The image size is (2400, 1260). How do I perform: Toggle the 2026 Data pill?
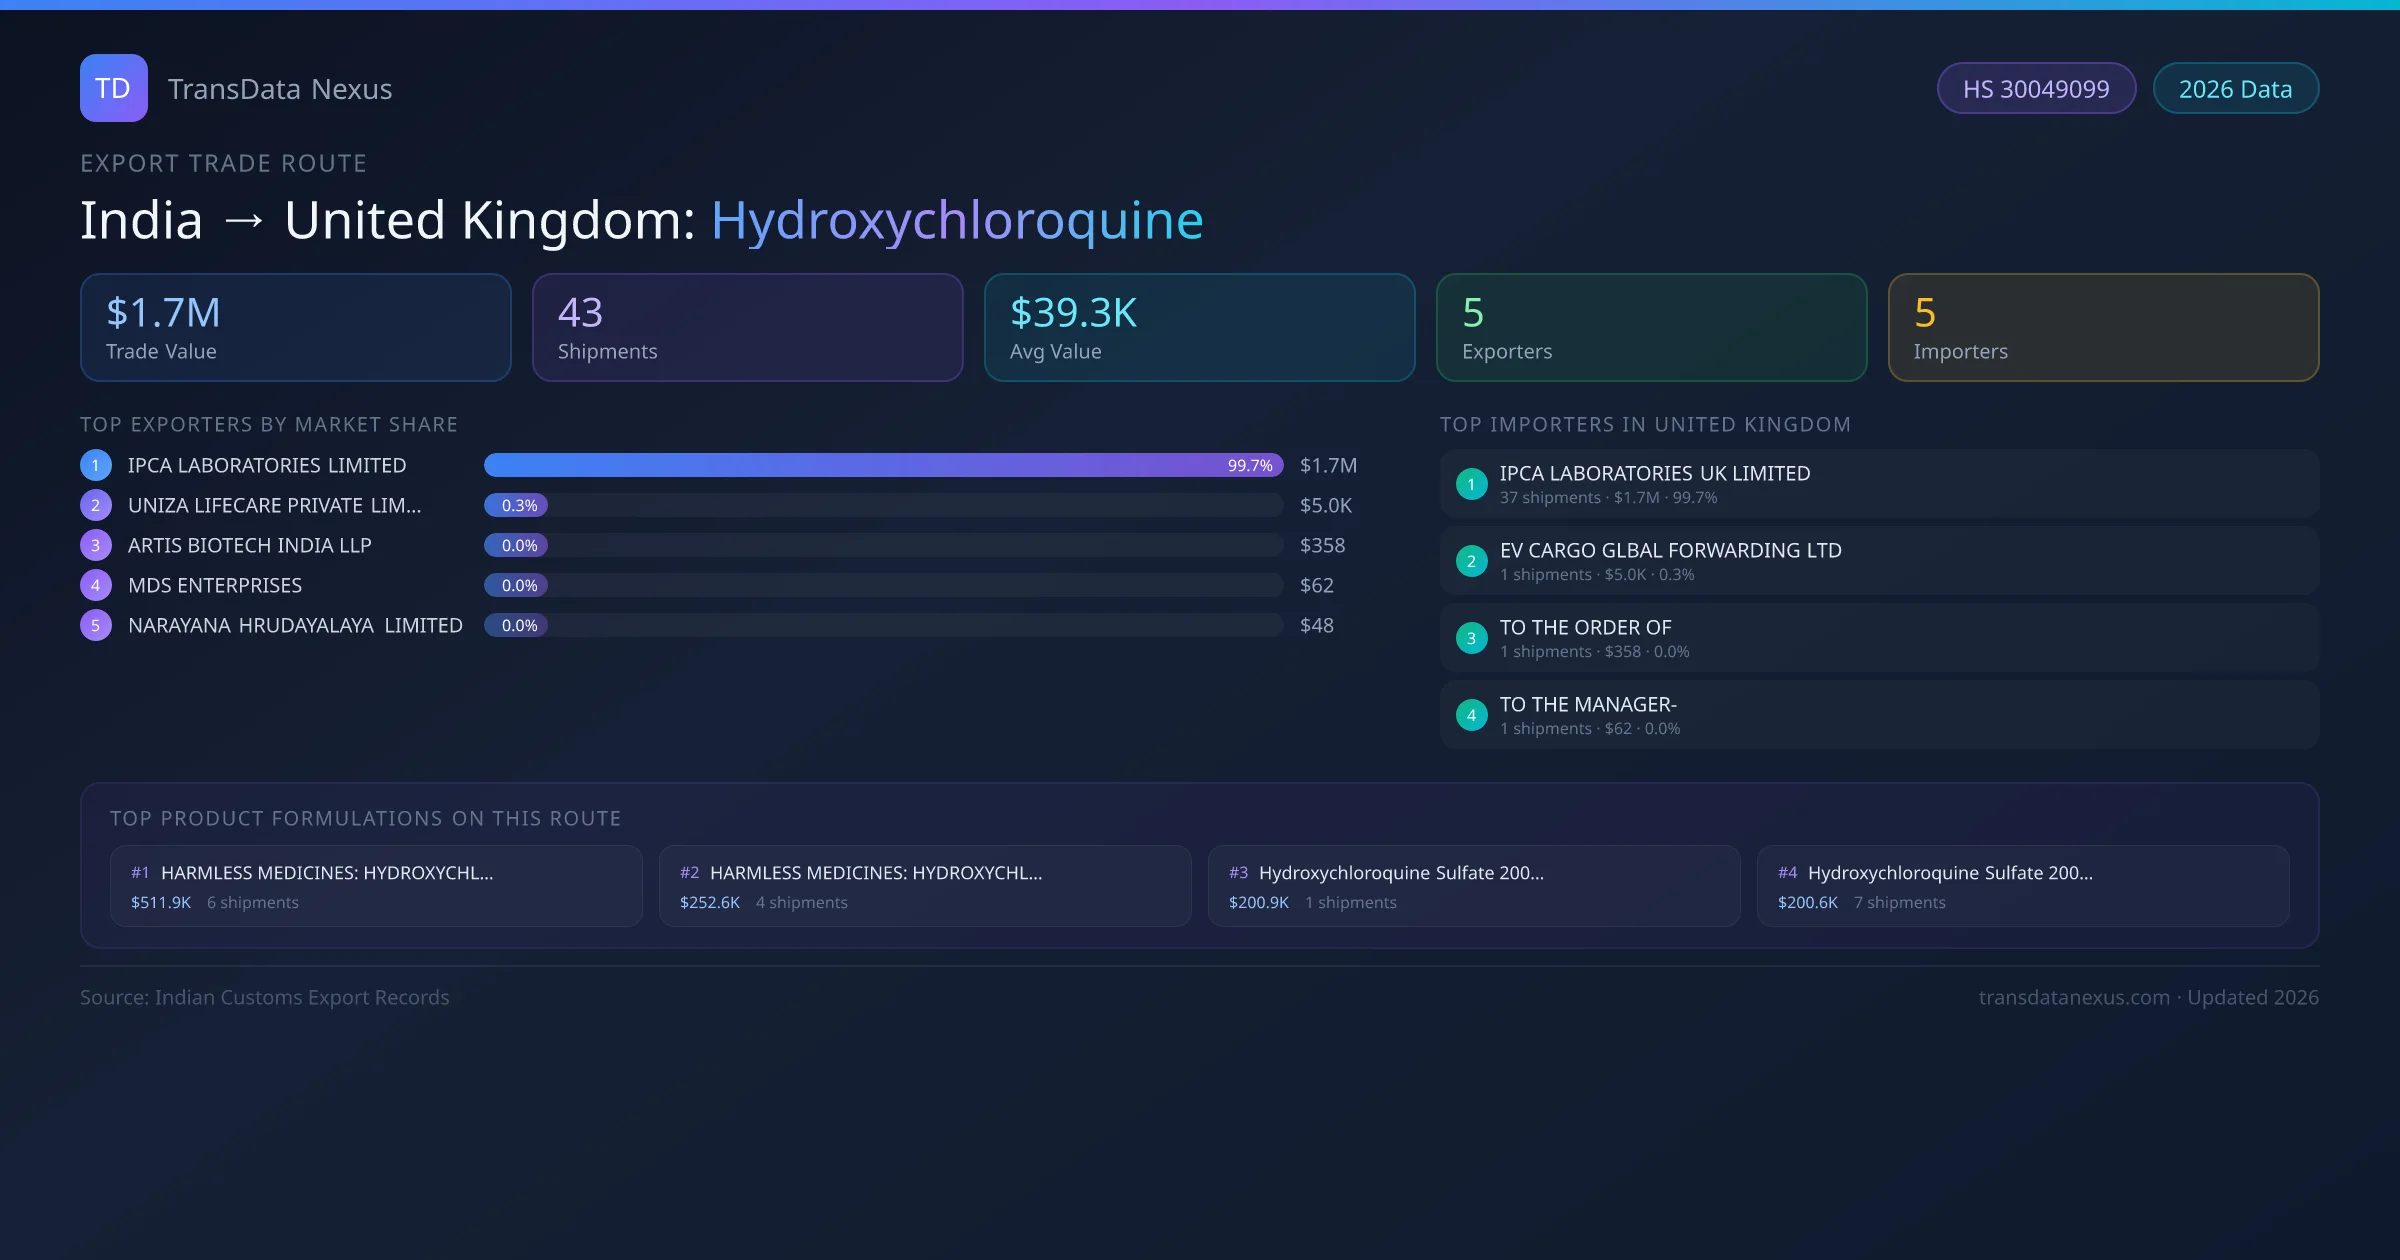(2235, 88)
